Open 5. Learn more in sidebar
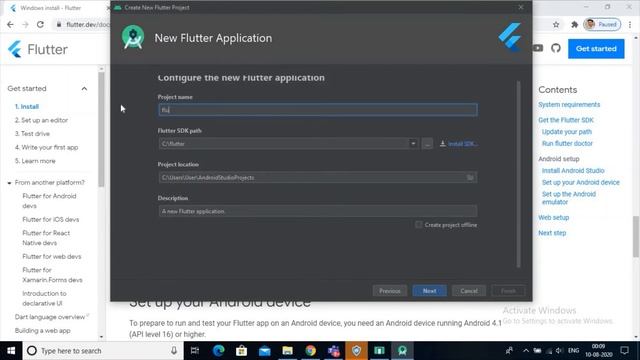640x360 pixels. pos(35,161)
